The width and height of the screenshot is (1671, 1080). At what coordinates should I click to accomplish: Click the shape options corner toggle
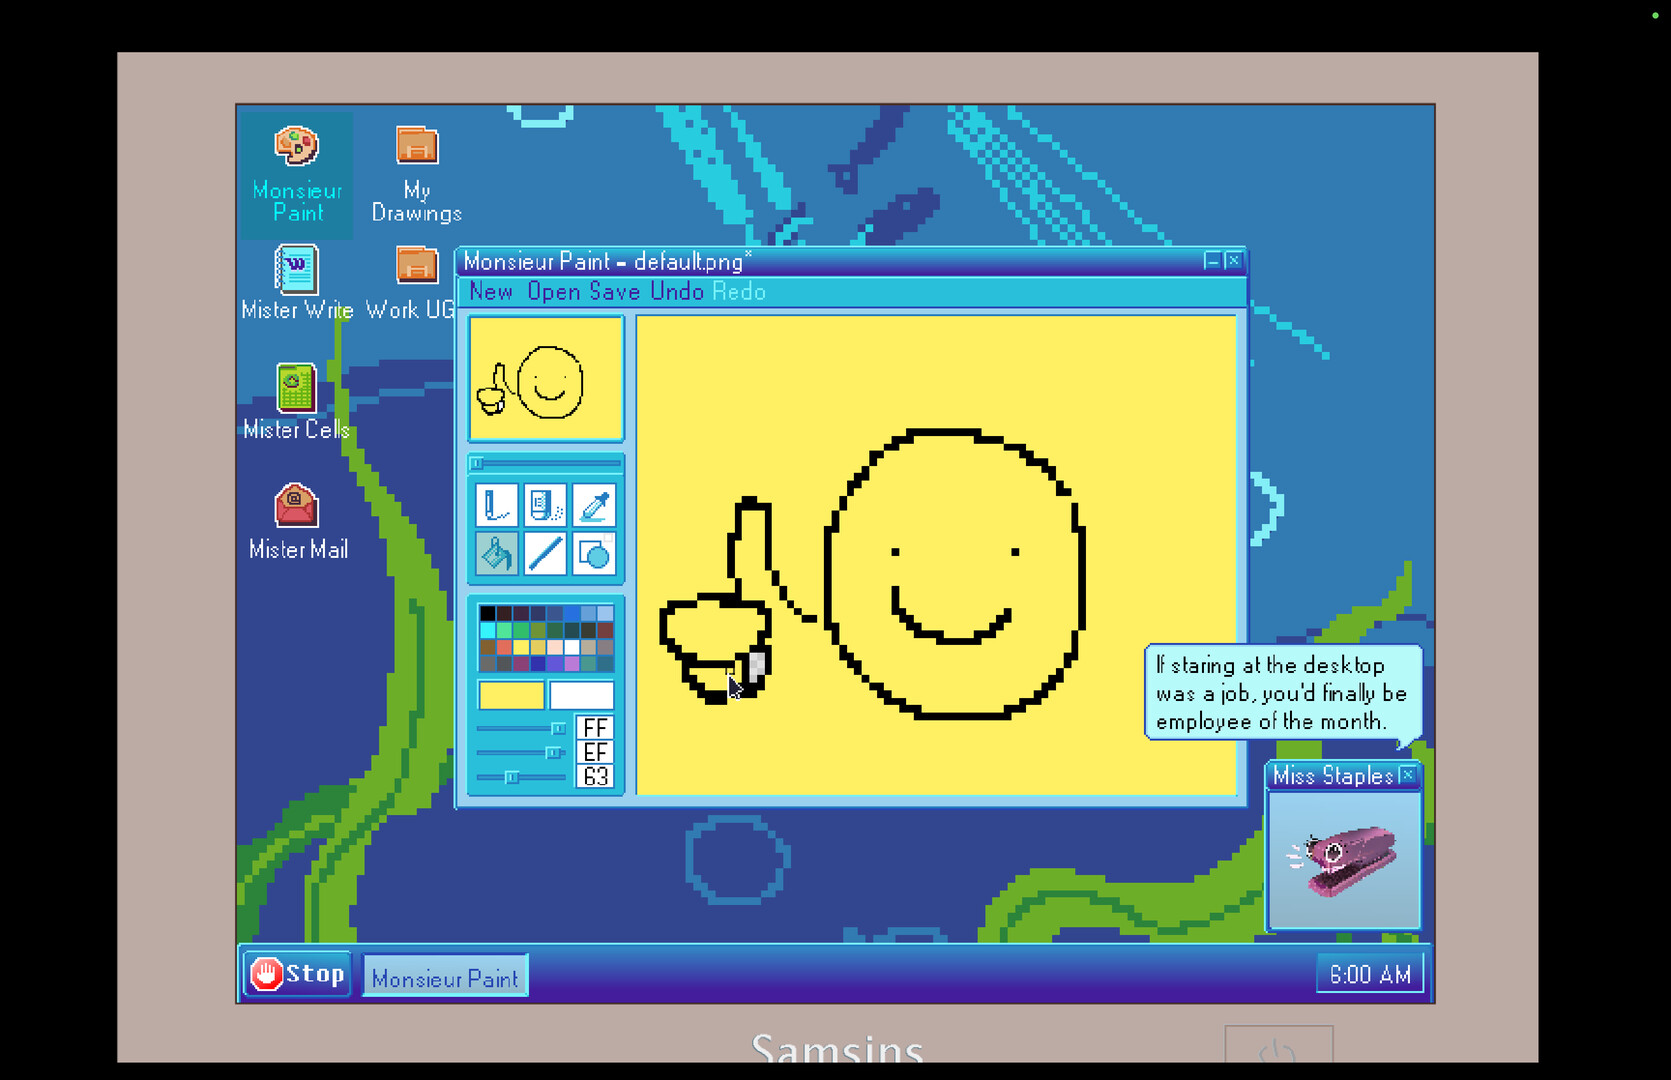[608, 538]
